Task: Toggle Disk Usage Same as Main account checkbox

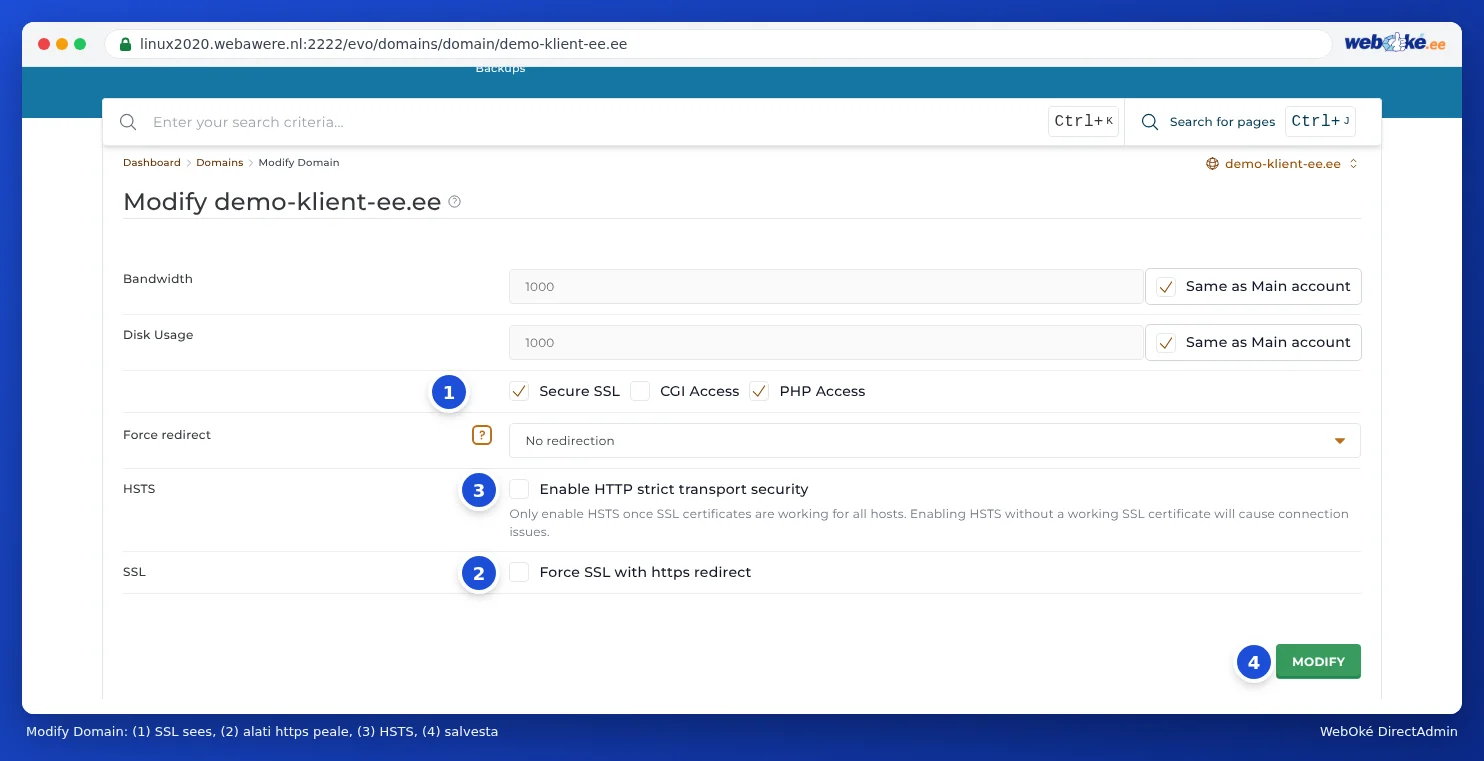Action: pyautogui.click(x=1166, y=343)
